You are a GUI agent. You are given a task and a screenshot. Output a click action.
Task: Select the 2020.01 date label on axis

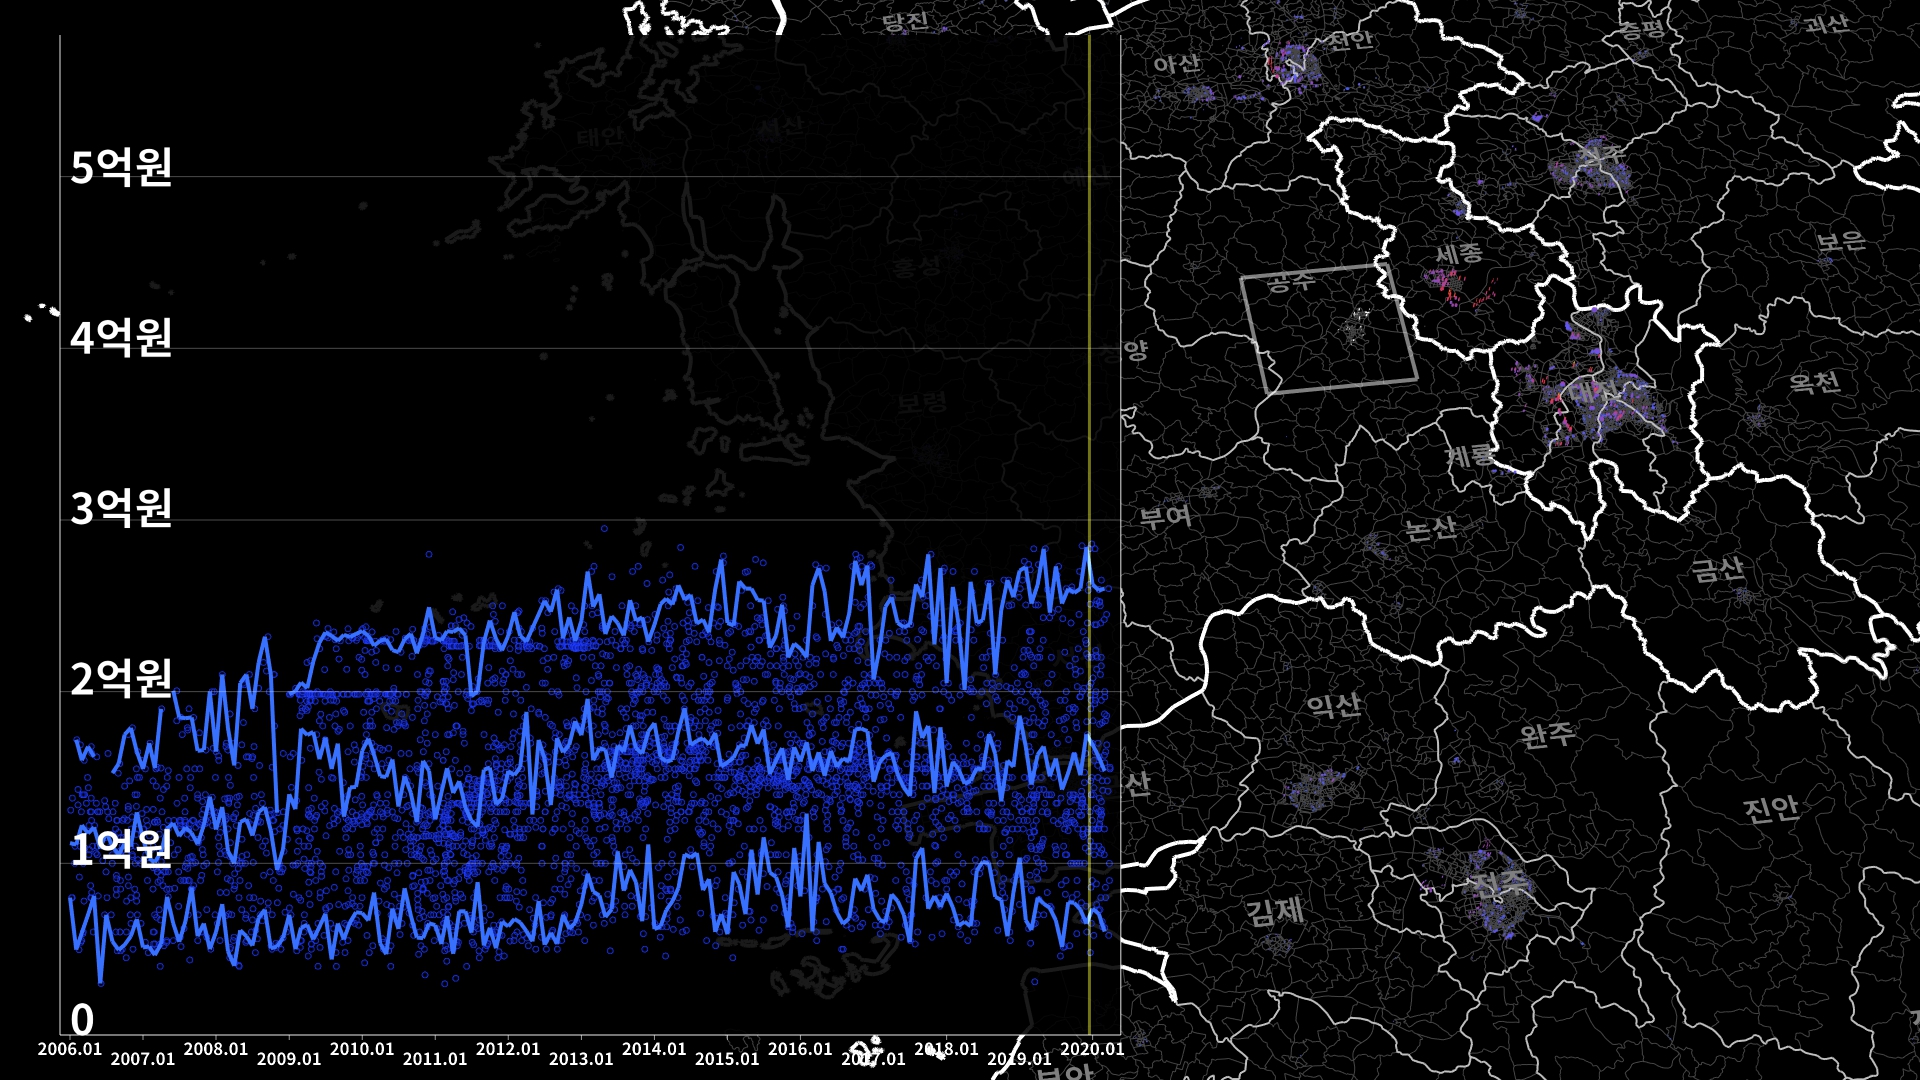pos(1092,1049)
